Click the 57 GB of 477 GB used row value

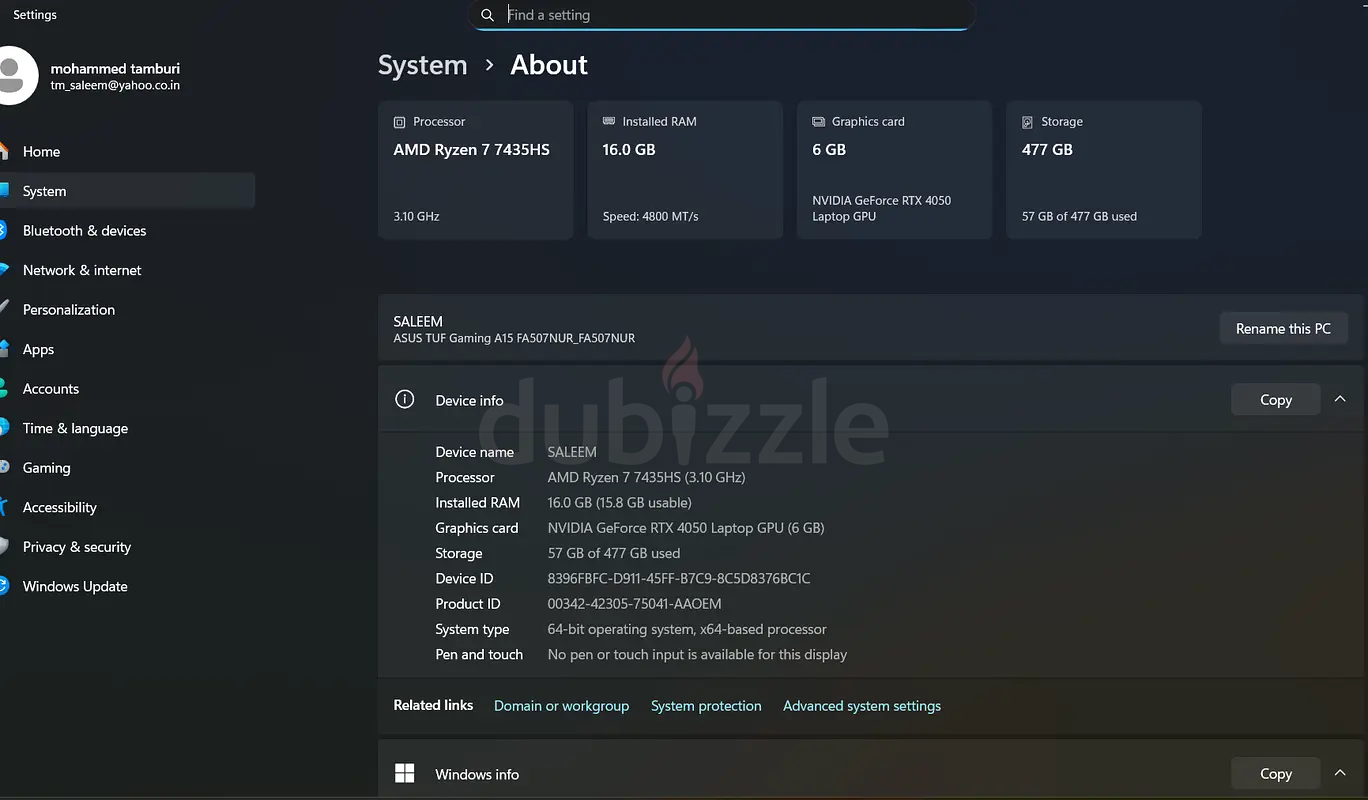613,553
